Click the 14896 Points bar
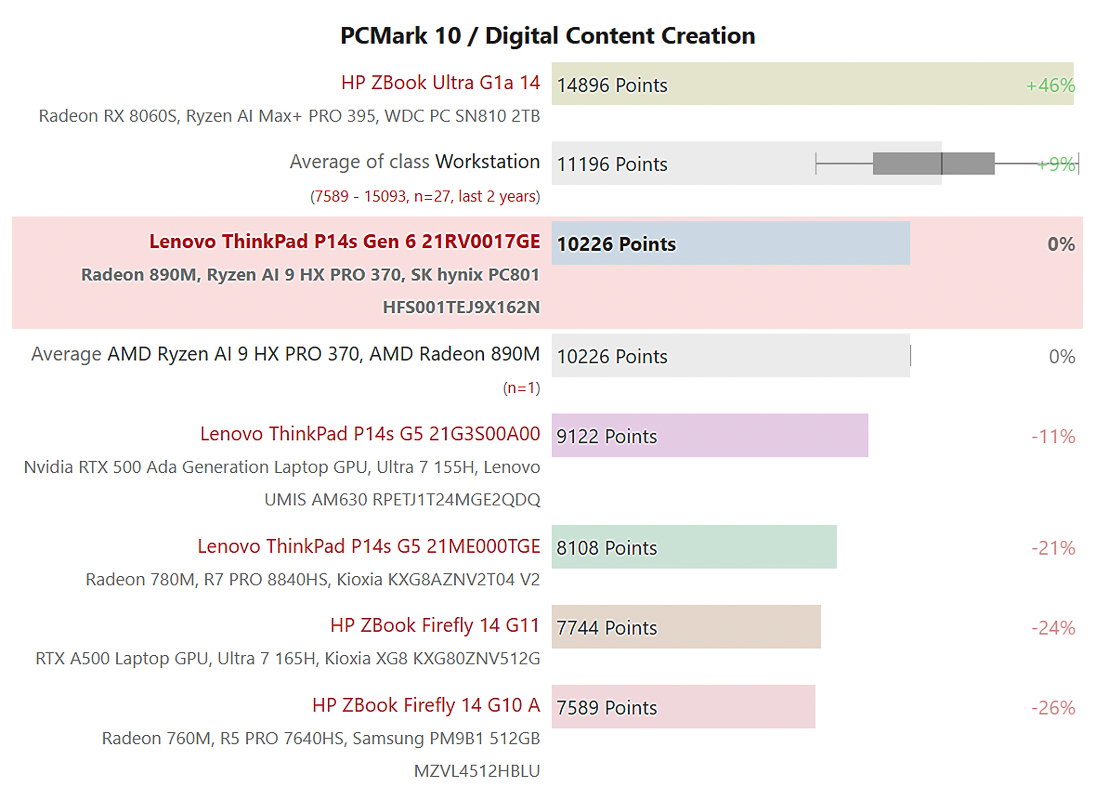This screenshot has width=1096, height=800. point(812,84)
